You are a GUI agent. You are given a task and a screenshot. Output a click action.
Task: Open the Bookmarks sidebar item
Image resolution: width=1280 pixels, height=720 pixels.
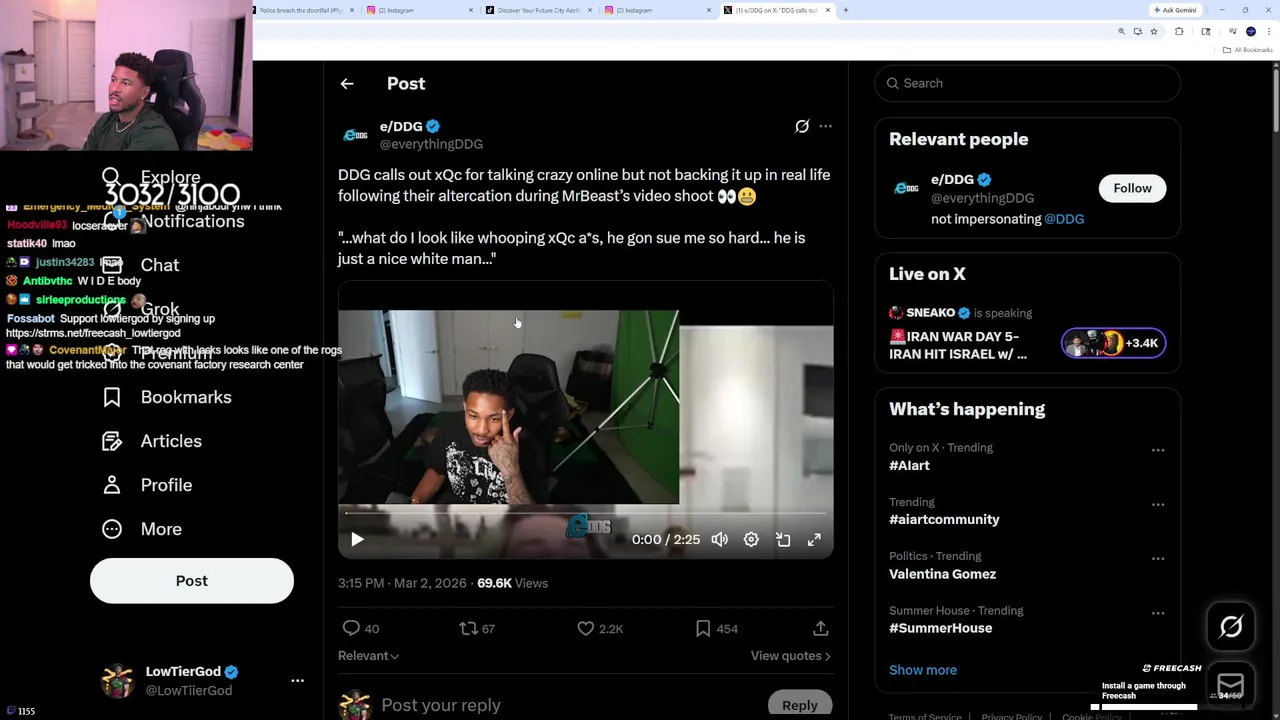click(168, 397)
